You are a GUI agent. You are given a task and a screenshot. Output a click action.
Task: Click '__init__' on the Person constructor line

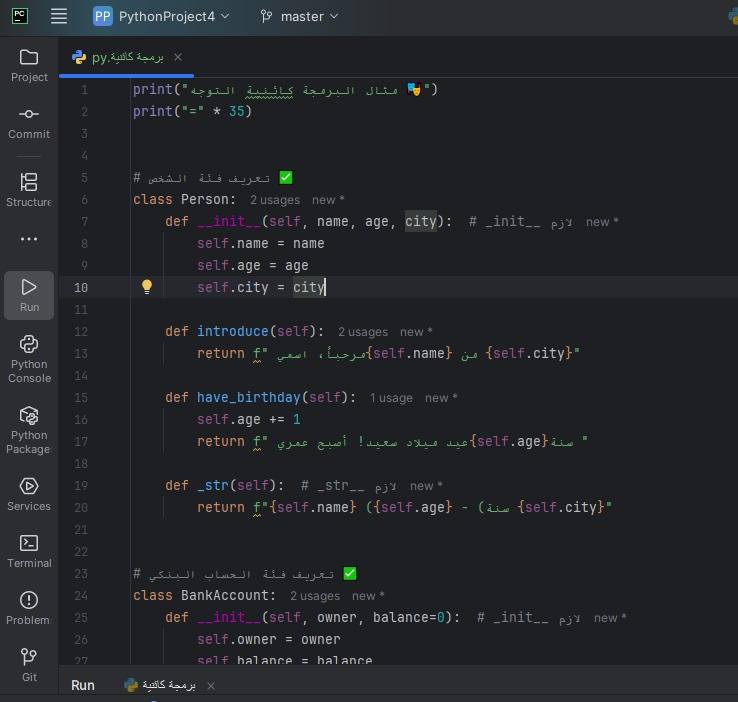coord(229,221)
